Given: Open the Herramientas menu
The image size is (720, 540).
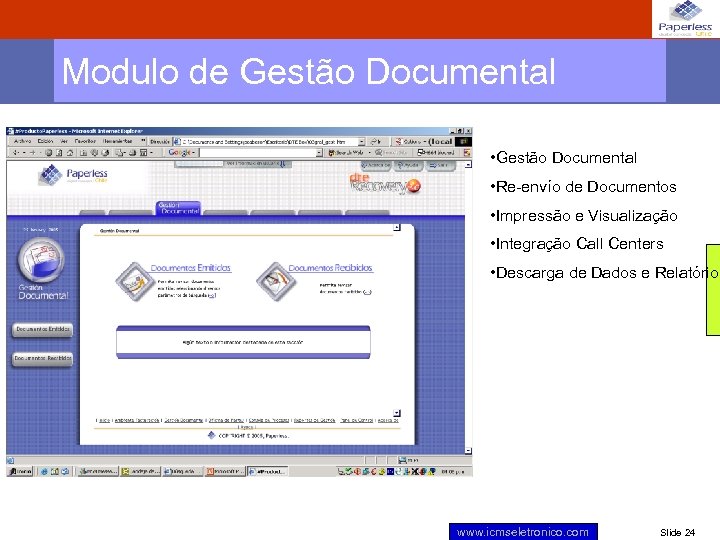Looking at the screenshot, I should coord(118,141).
